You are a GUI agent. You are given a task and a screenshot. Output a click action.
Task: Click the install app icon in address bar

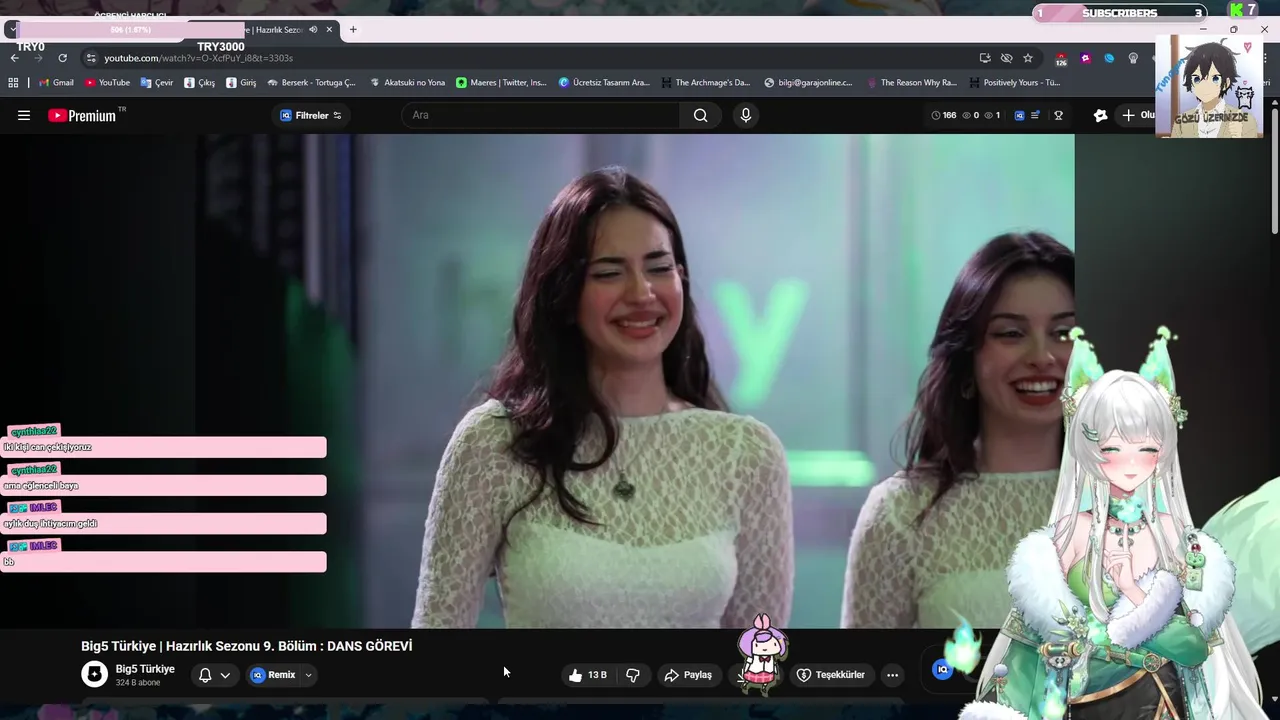985,58
